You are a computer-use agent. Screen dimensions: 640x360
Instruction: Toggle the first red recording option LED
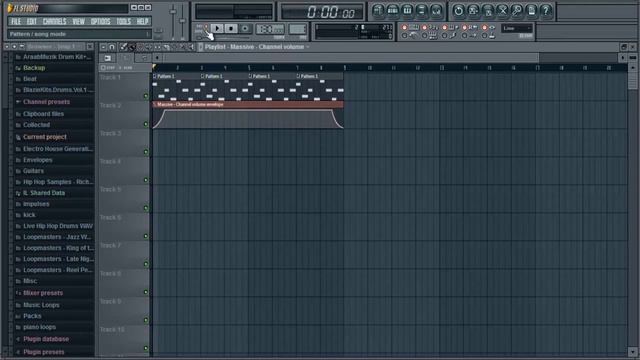(404, 27)
